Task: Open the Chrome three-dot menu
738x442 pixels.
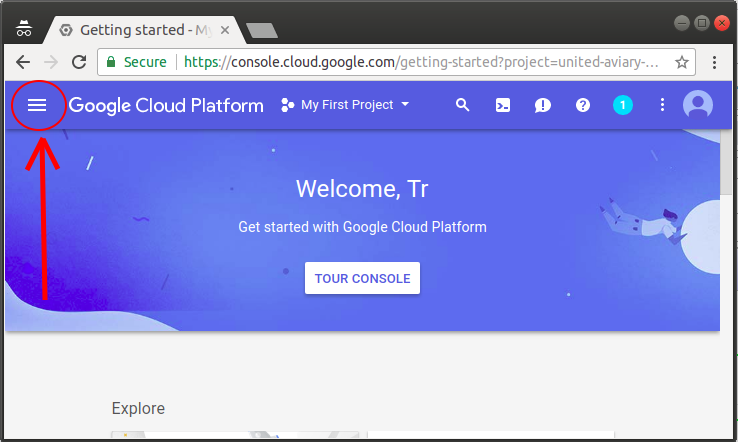Action: coord(714,62)
